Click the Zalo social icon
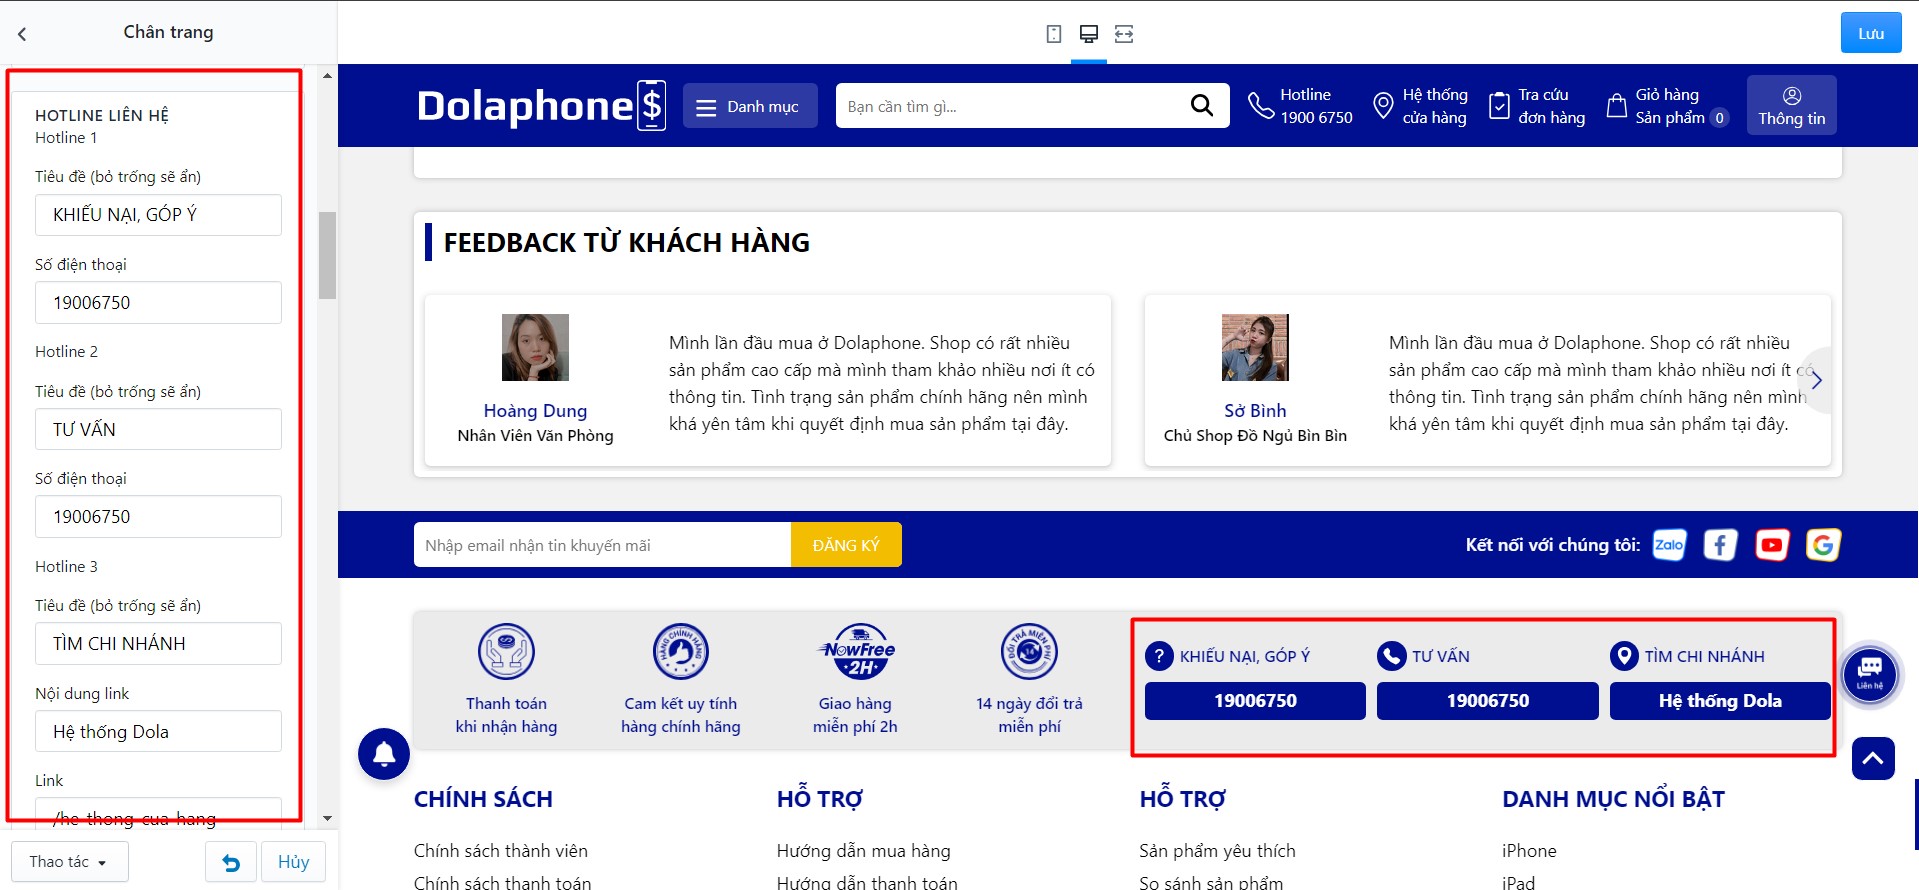 (x=1669, y=545)
